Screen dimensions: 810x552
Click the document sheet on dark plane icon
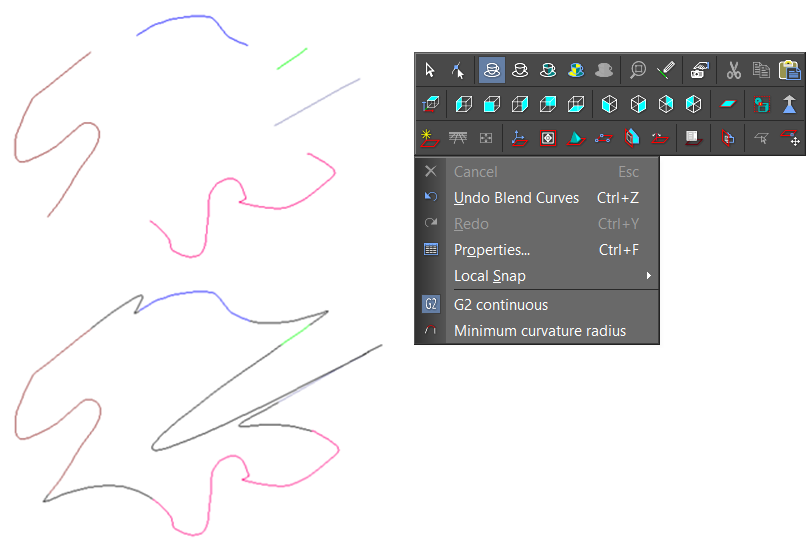tap(693, 138)
